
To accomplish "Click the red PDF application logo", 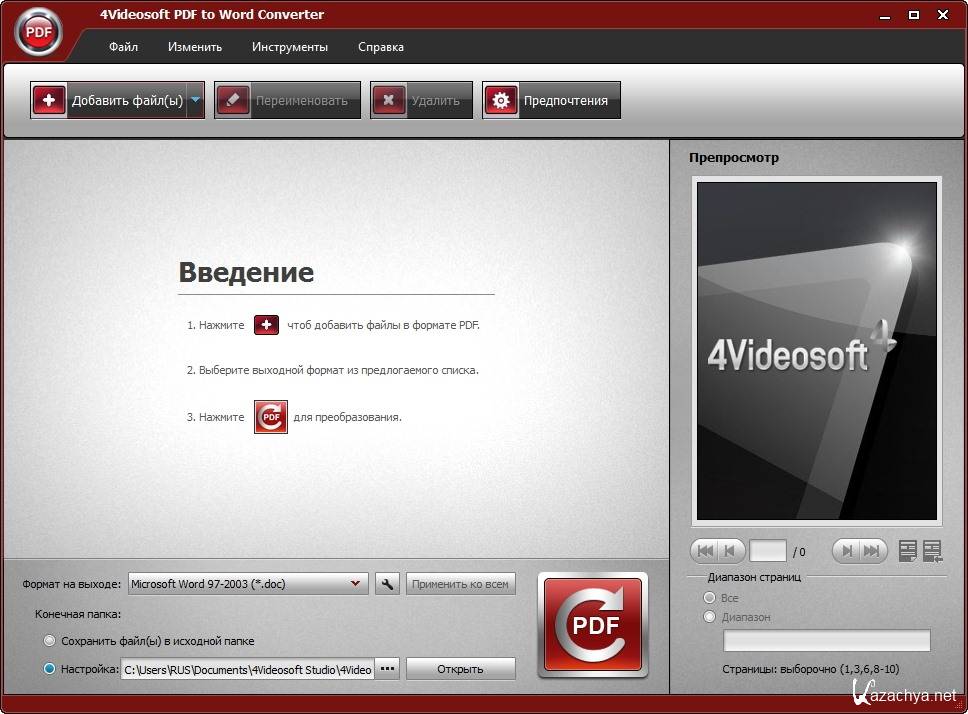I will click(38, 32).
